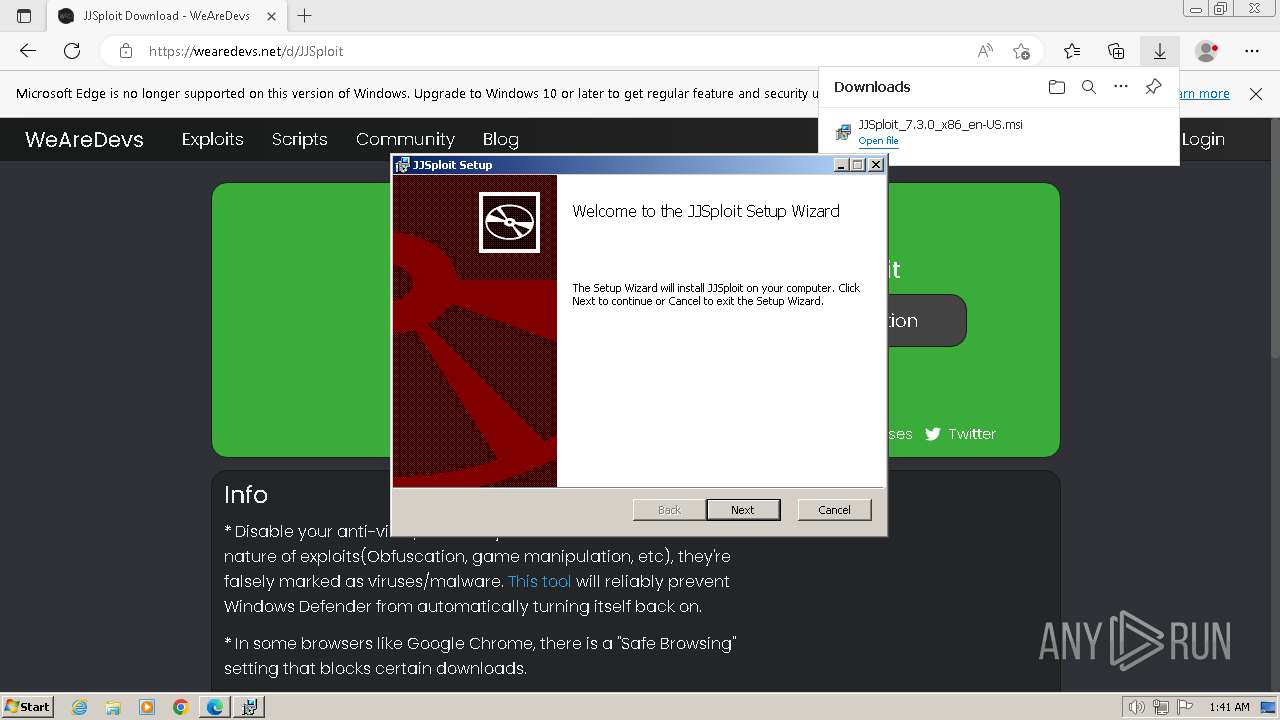Image resolution: width=1280 pixels, height=720 pixels.
Task: Click the Login link
Action: [x=1203, y=139]
